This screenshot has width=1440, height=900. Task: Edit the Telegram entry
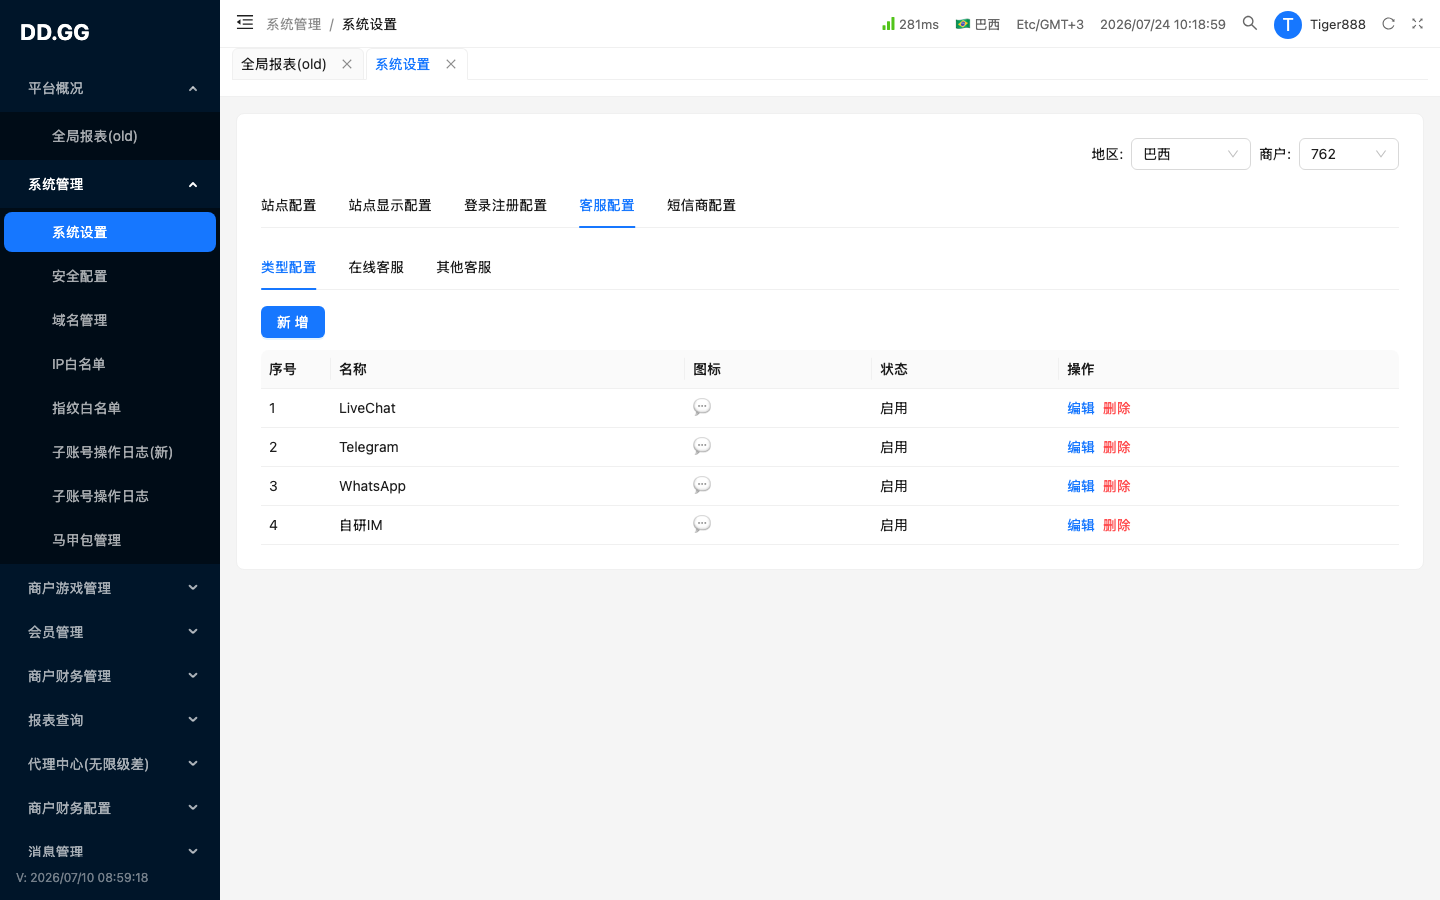[1081, 447]
